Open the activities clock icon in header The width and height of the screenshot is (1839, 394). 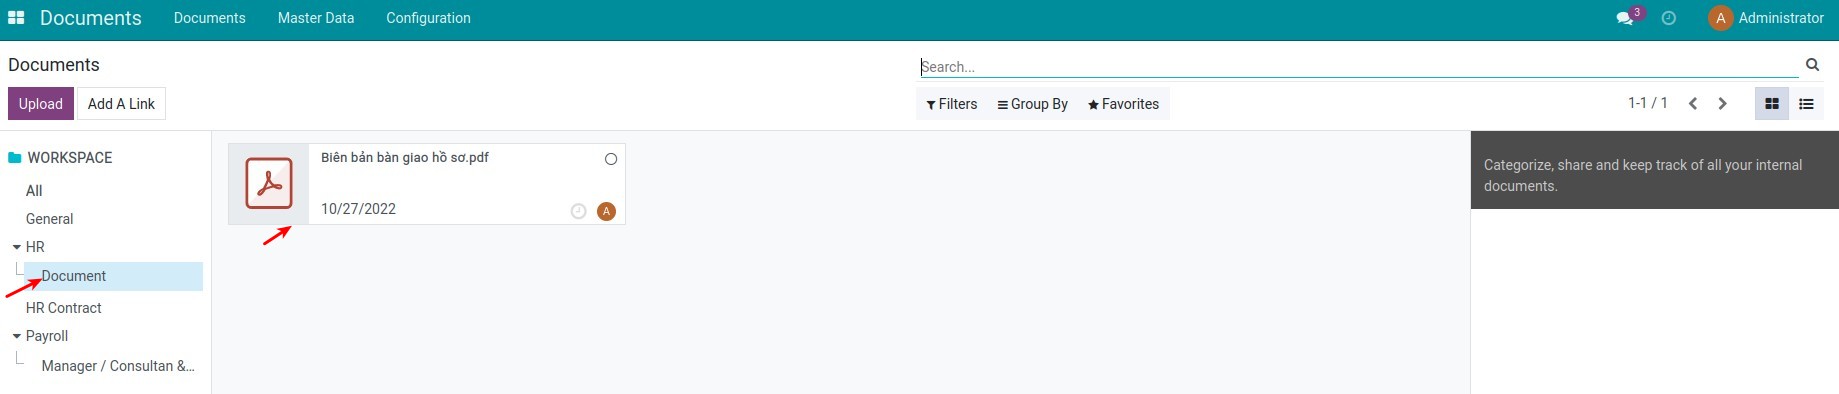1668,18
